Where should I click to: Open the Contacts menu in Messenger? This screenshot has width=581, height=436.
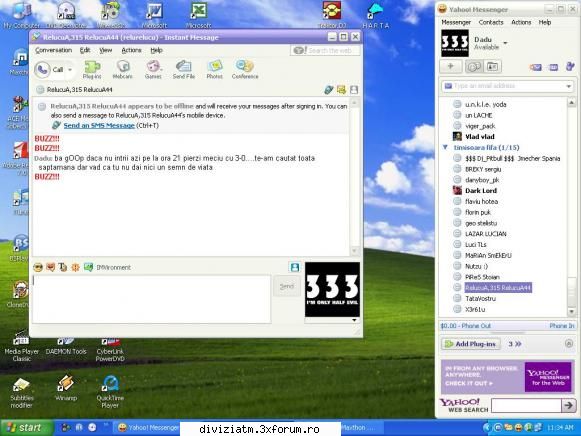point(491,22)
